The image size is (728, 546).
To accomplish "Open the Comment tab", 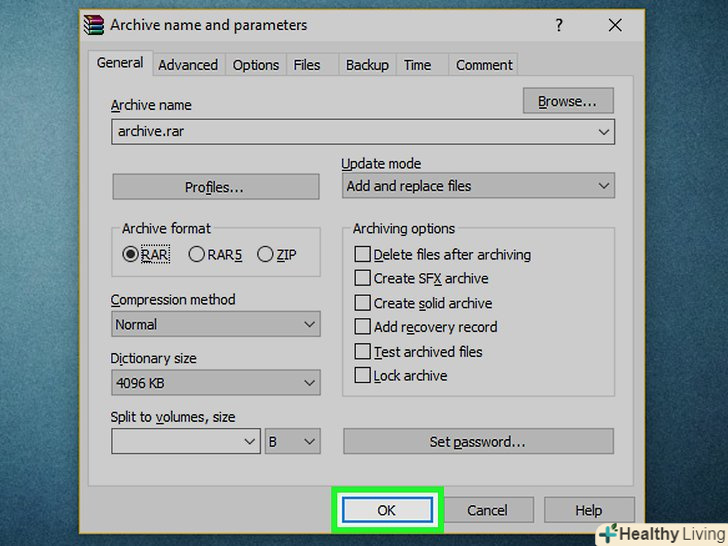I will click(484, 65).
